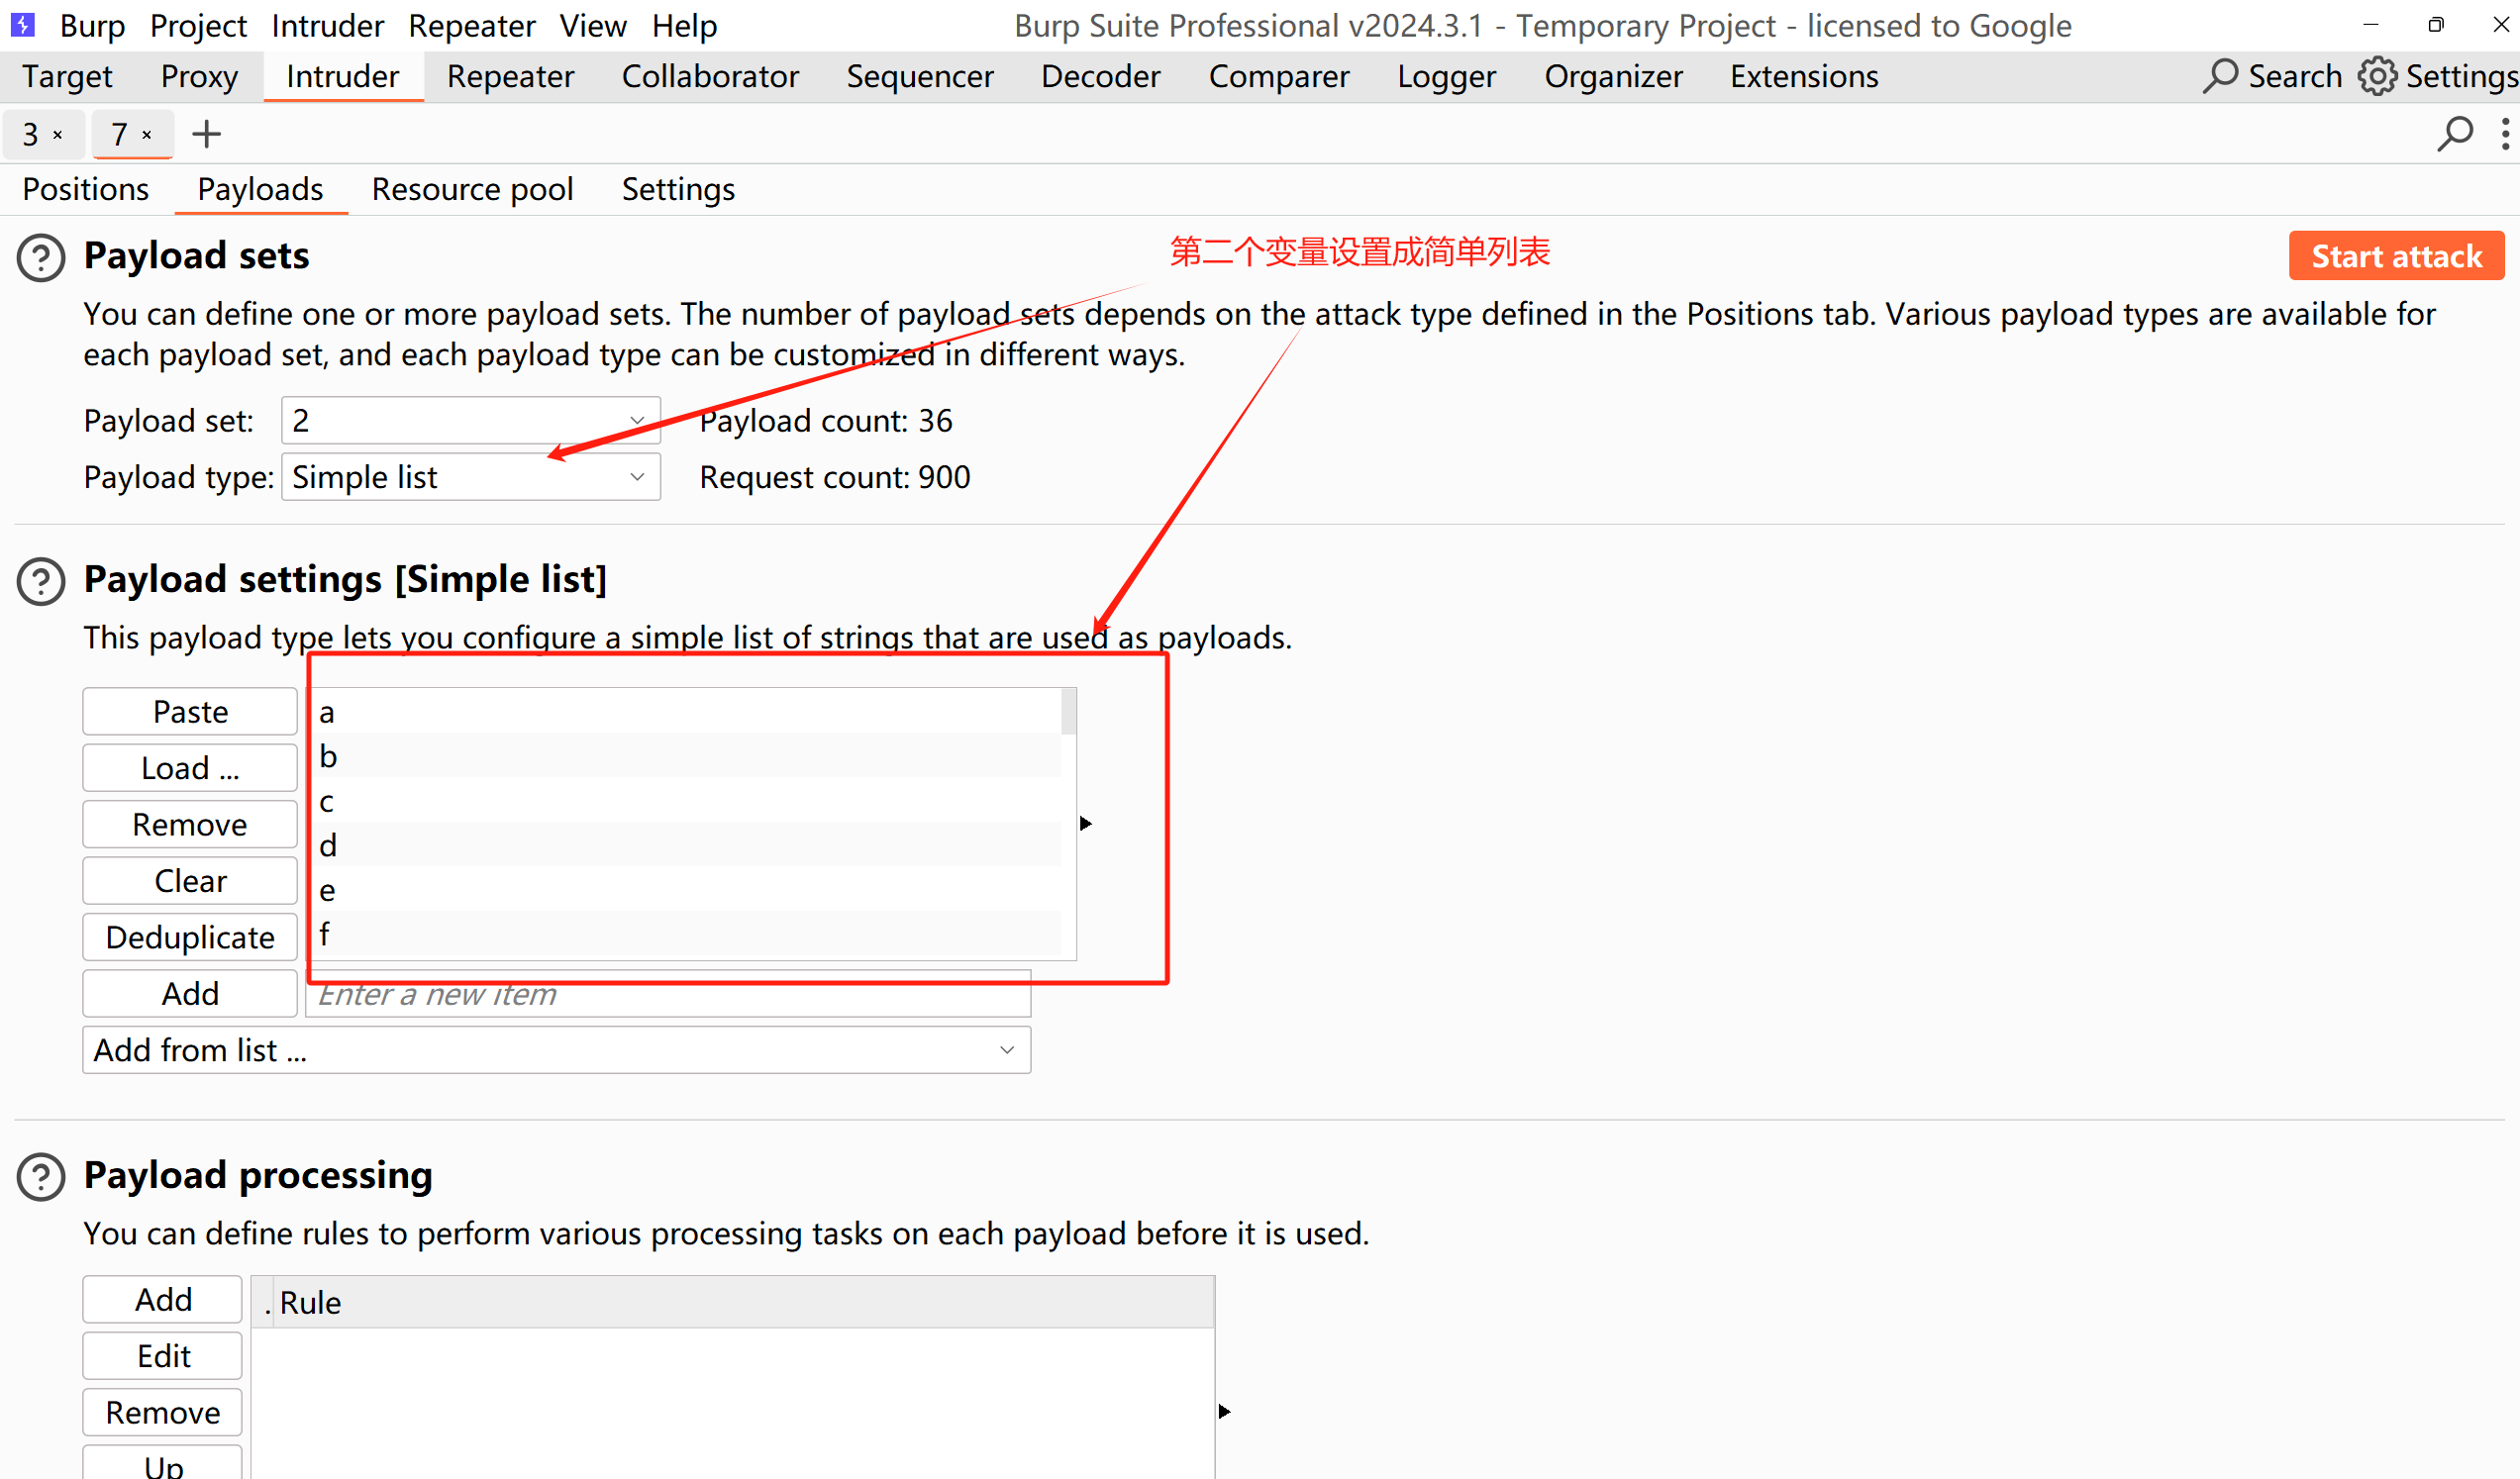Click the Payload sets help icon
Image resolution: width=2520 pixels, height=1479 pixels.
[x=41, y=257]
